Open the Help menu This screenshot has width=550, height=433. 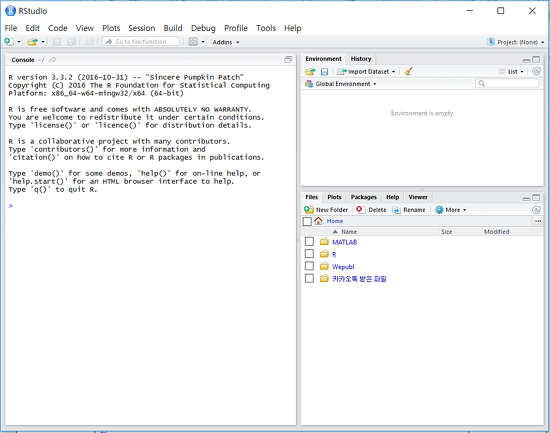pyautogui.click(x=293, y=28)
